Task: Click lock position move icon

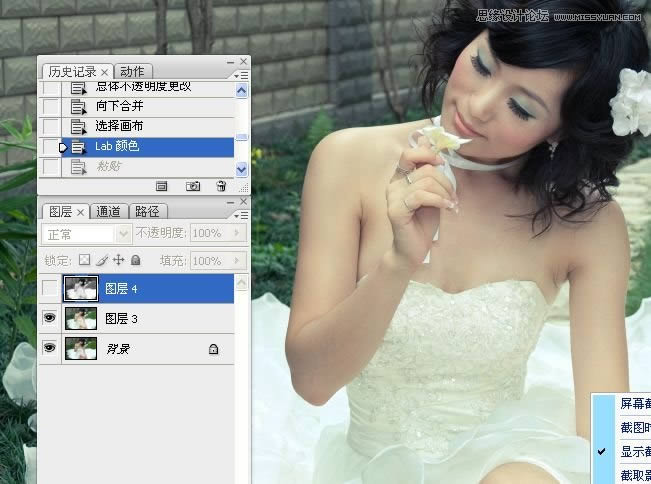Action: 118,260
